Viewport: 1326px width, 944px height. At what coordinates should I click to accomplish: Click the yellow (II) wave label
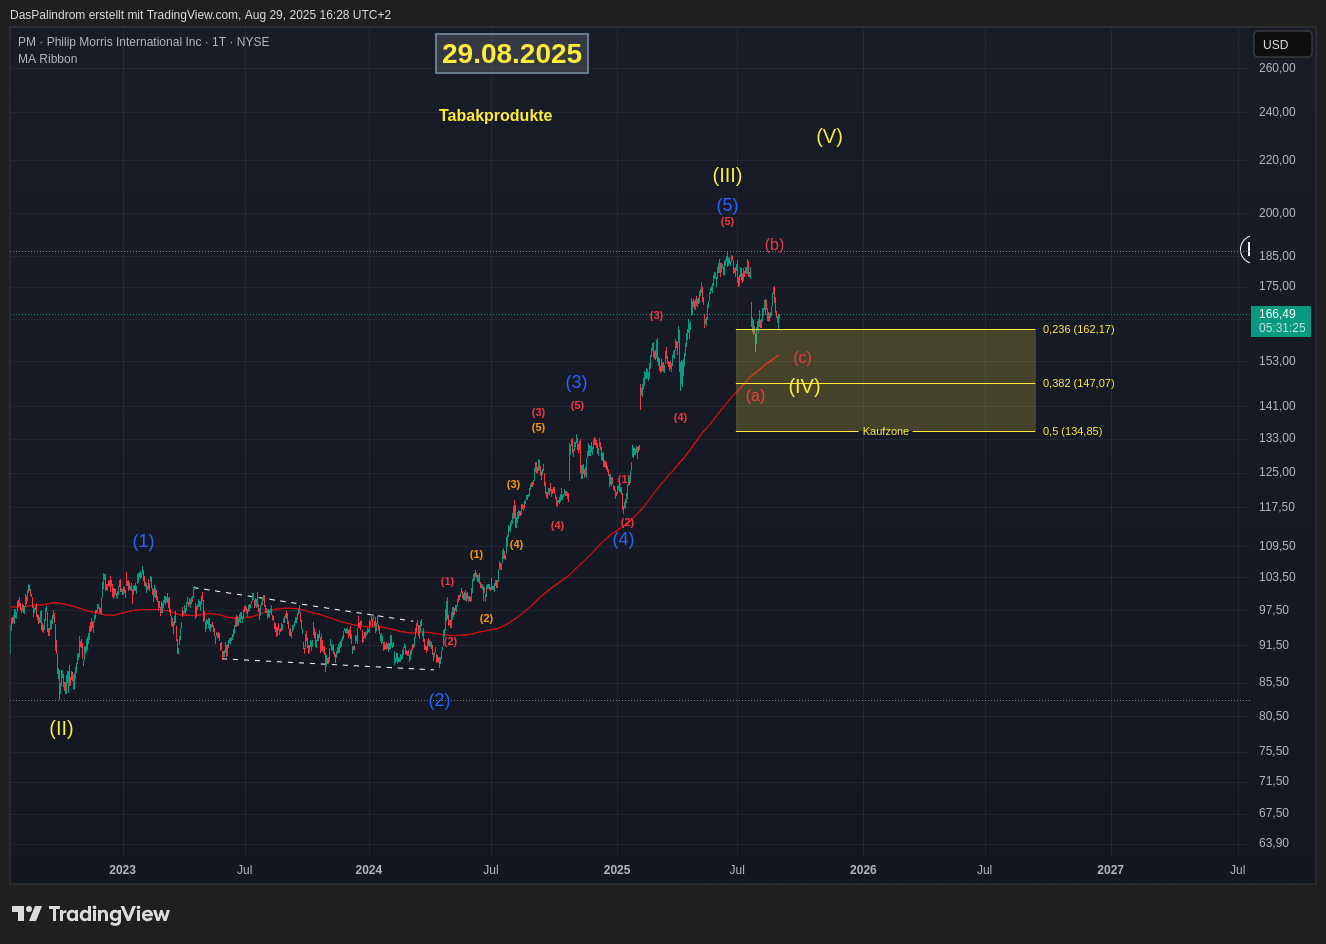[x=61, y=728]
